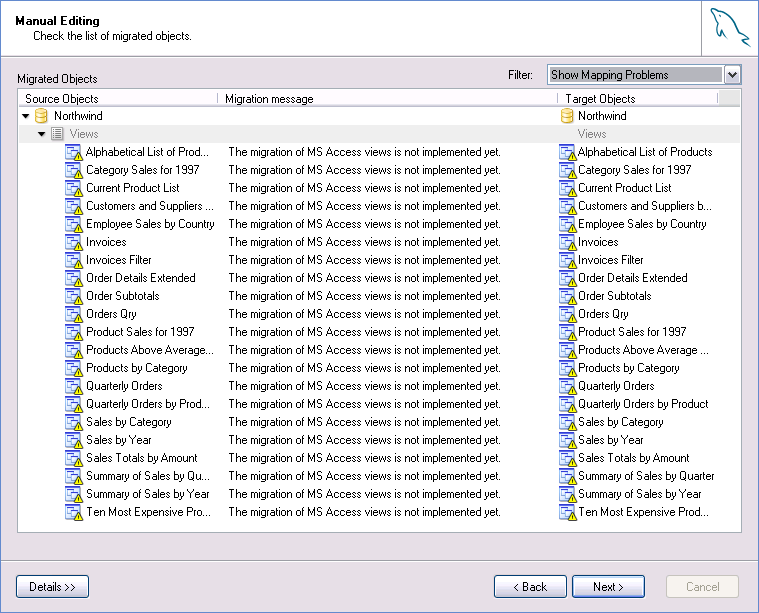Select target object Sales Totals by Amount
The image size is (759, 613).
click(x=634, y=459)
